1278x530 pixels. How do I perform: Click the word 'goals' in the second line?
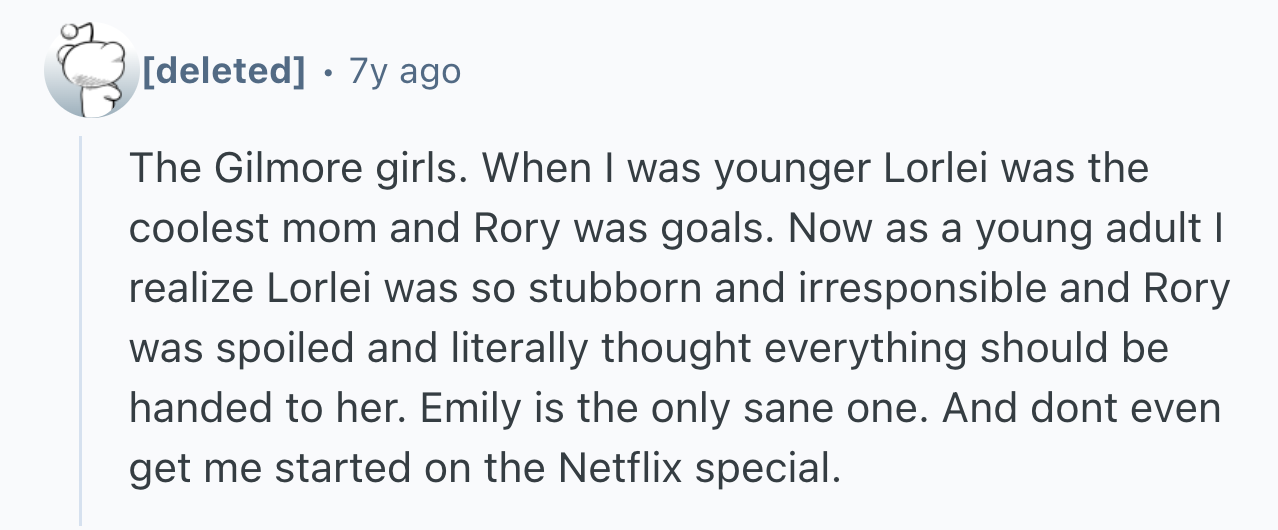pyautogui.click(x=722, y=229)
